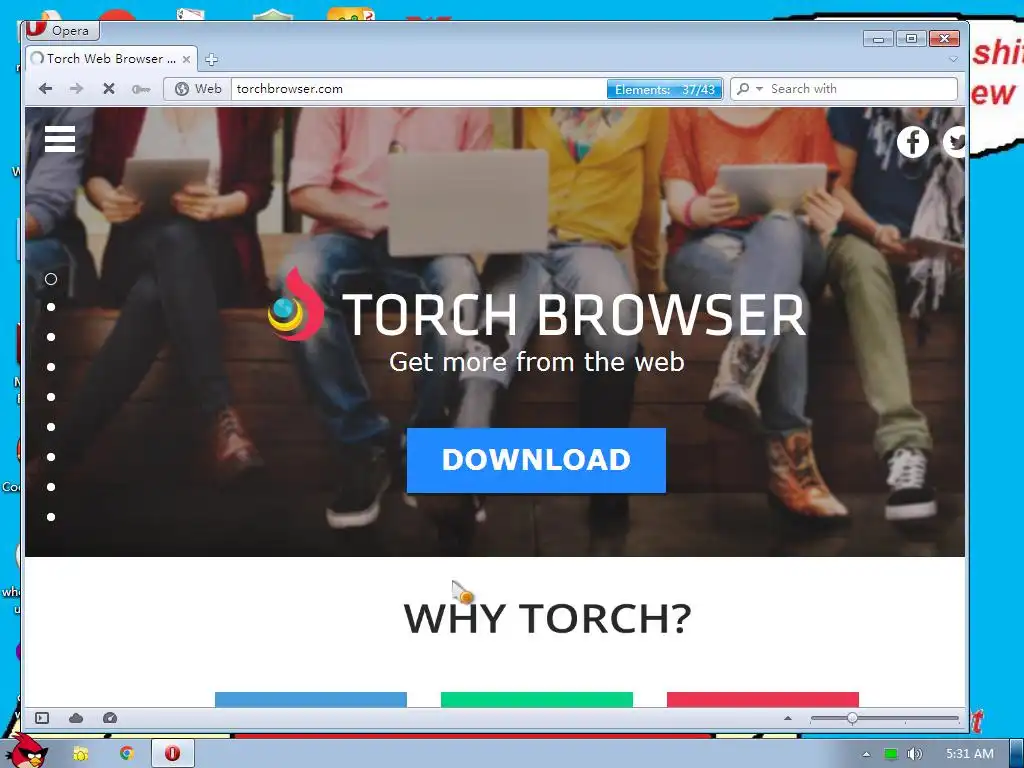
Task: Expand the closed tabs dropdown arrow
Action: 953,59
